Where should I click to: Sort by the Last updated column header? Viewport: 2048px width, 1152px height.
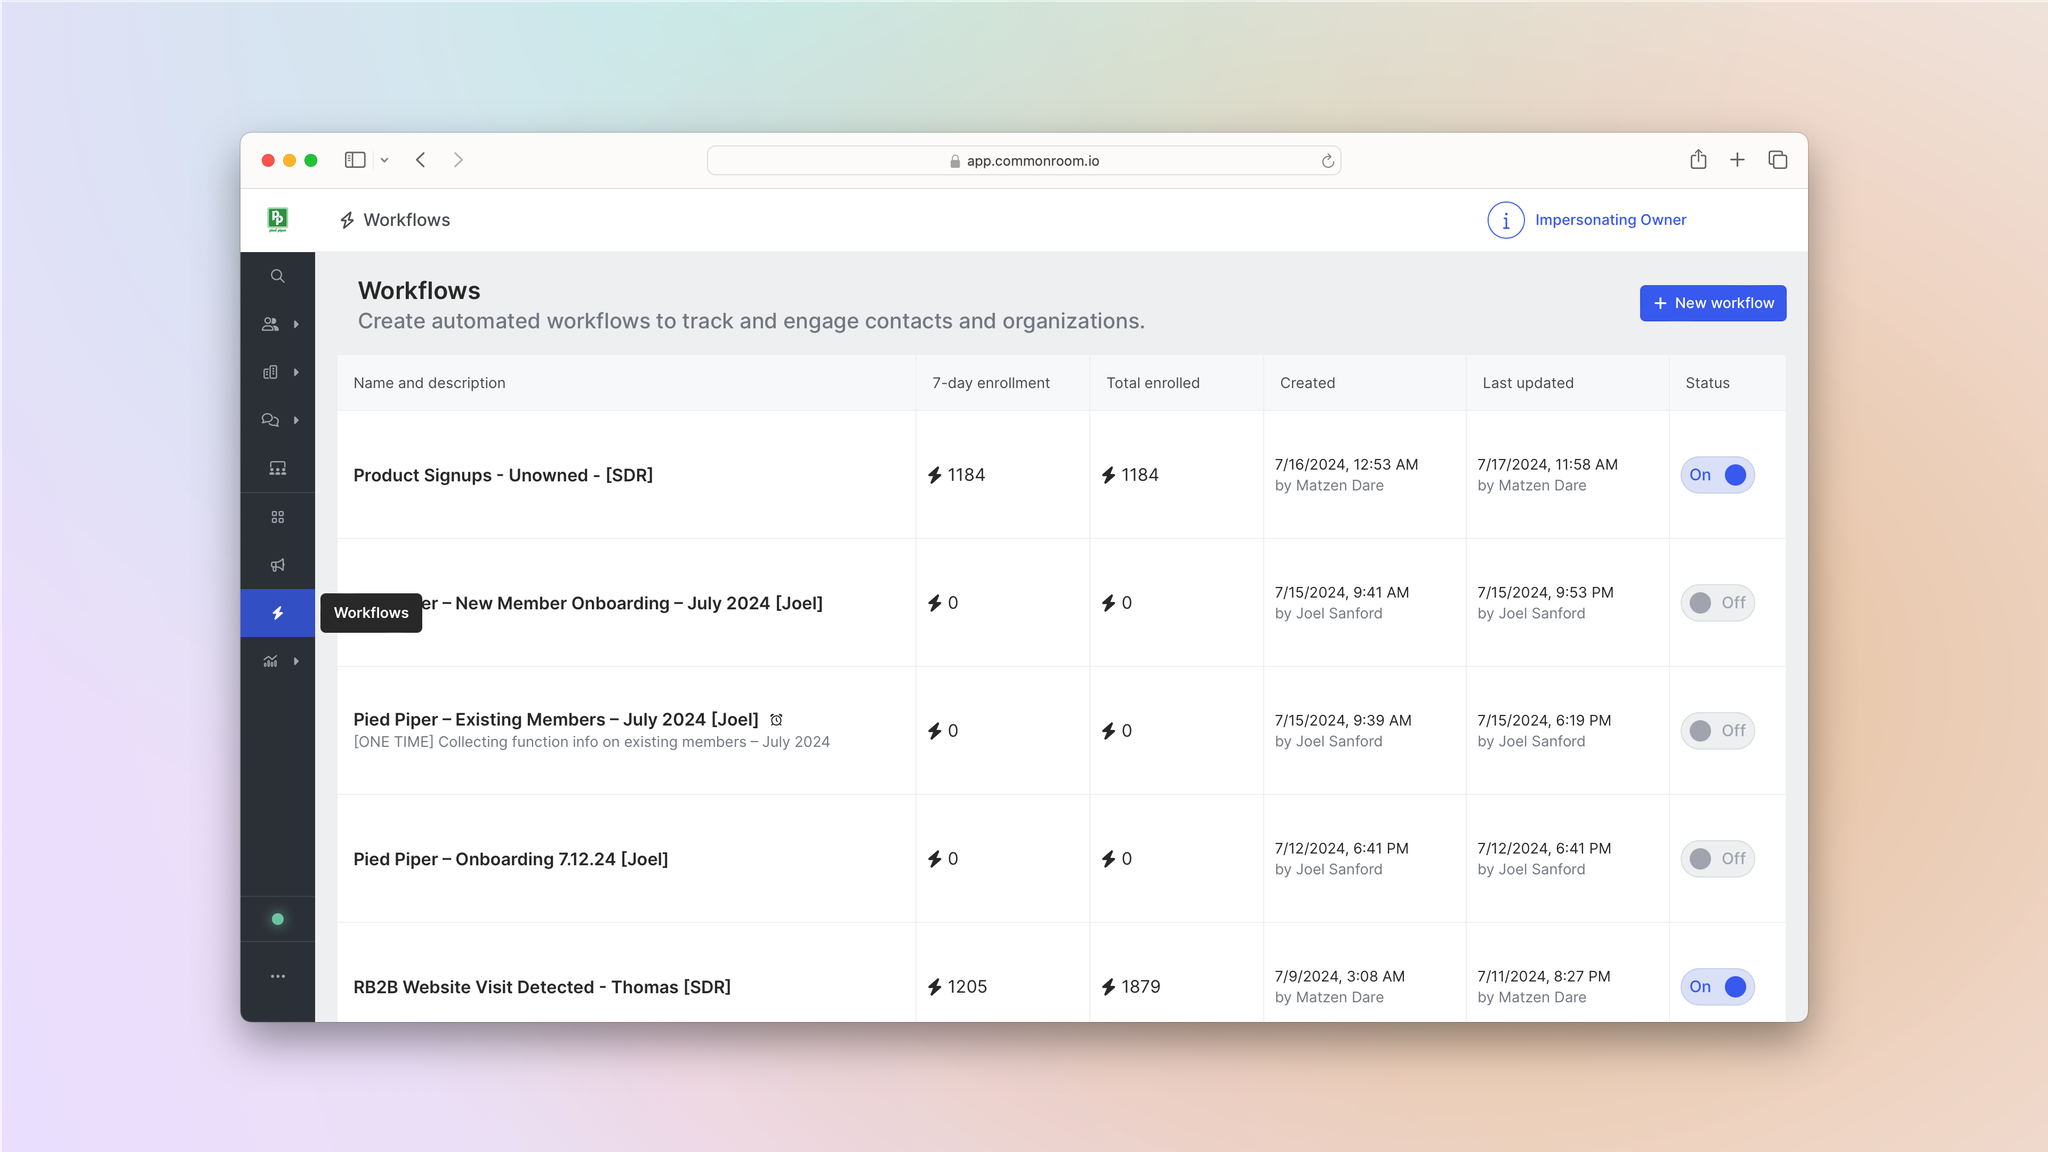coord(1527,383)
